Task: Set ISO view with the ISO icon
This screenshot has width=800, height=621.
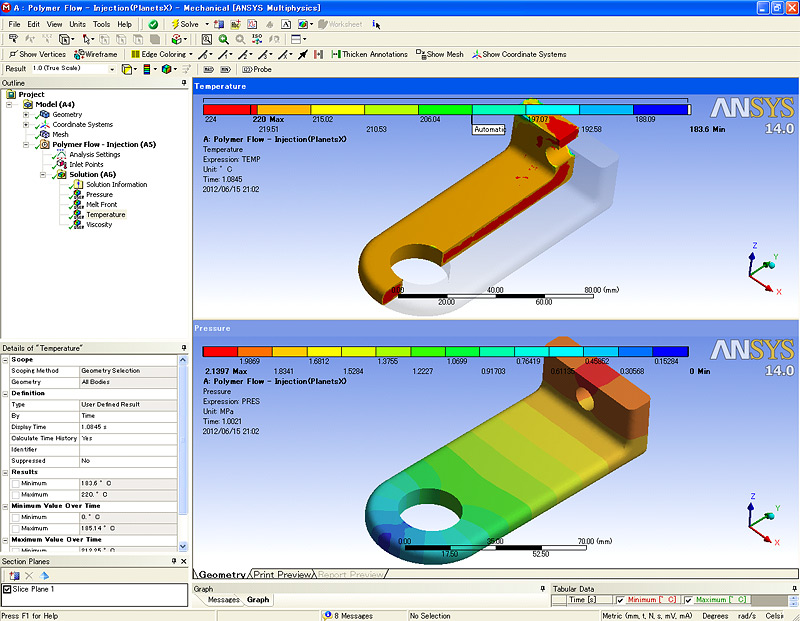Action: click(x=257, y=39)
